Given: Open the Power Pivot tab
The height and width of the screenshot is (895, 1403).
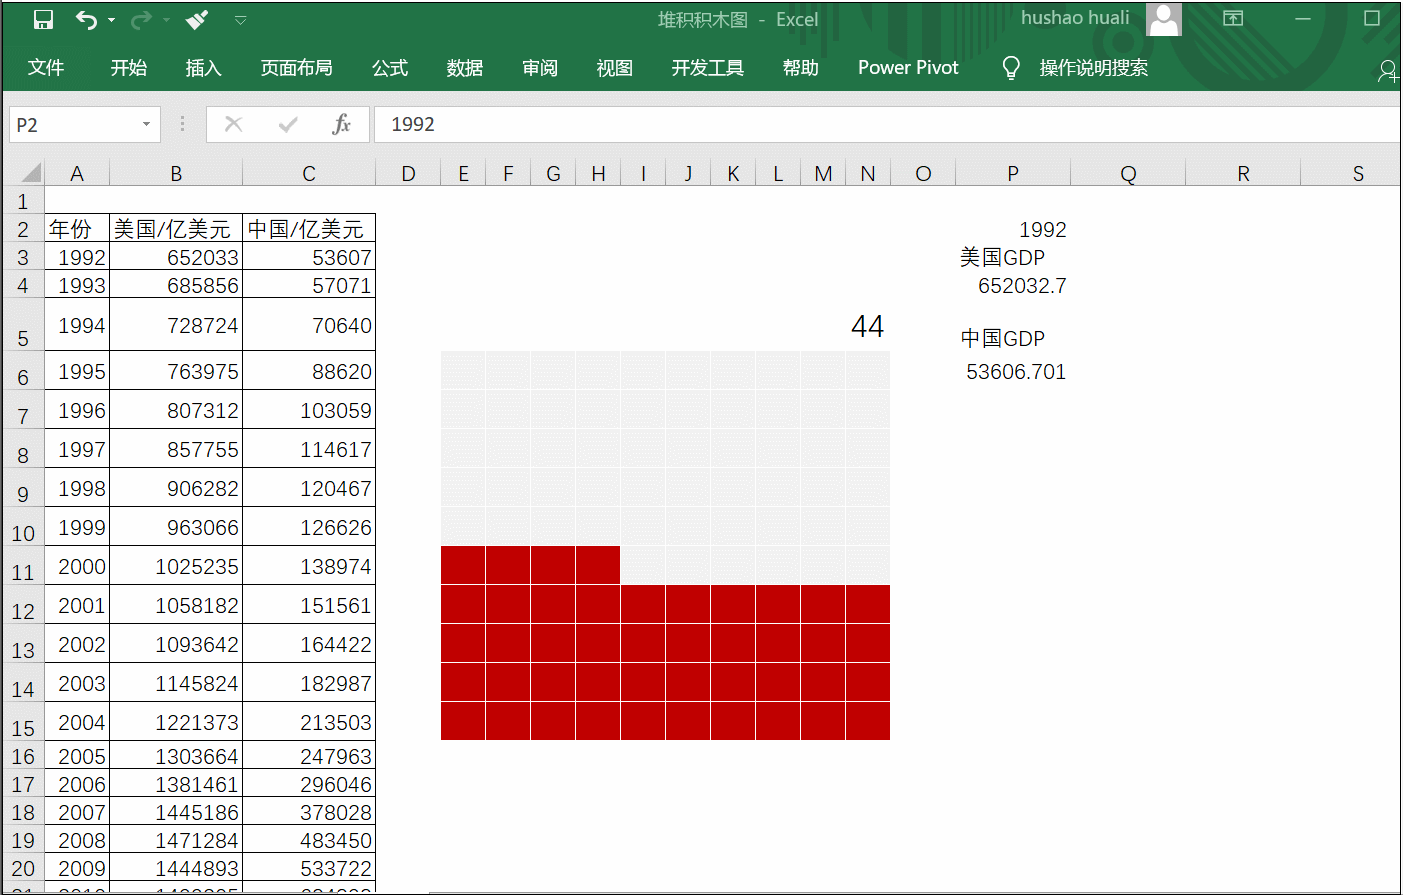Looking at the screenshot, I should coord(907,68).
